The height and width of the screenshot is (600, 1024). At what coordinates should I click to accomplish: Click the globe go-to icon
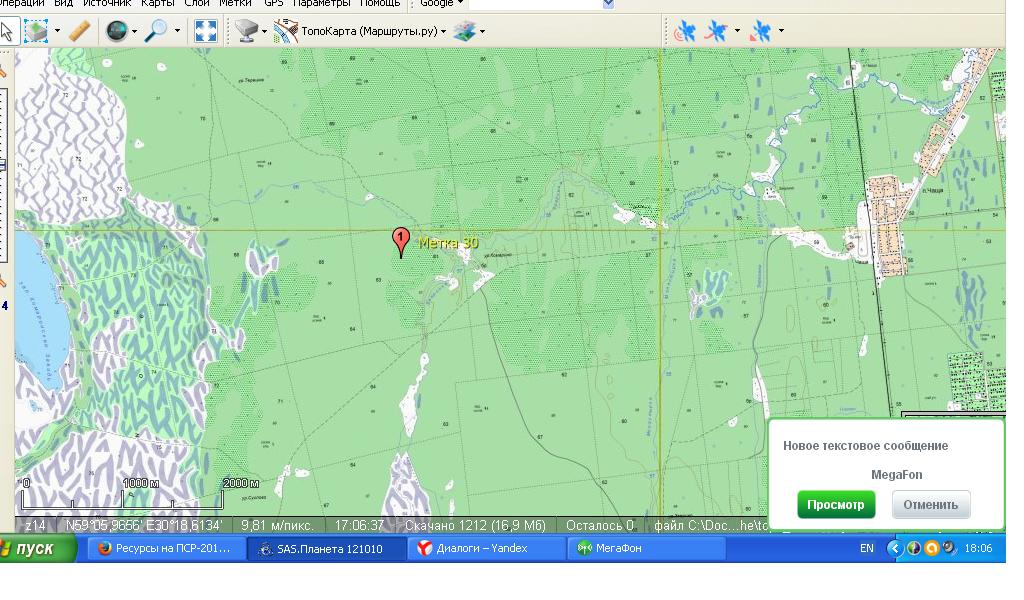(x=116, y=32)
